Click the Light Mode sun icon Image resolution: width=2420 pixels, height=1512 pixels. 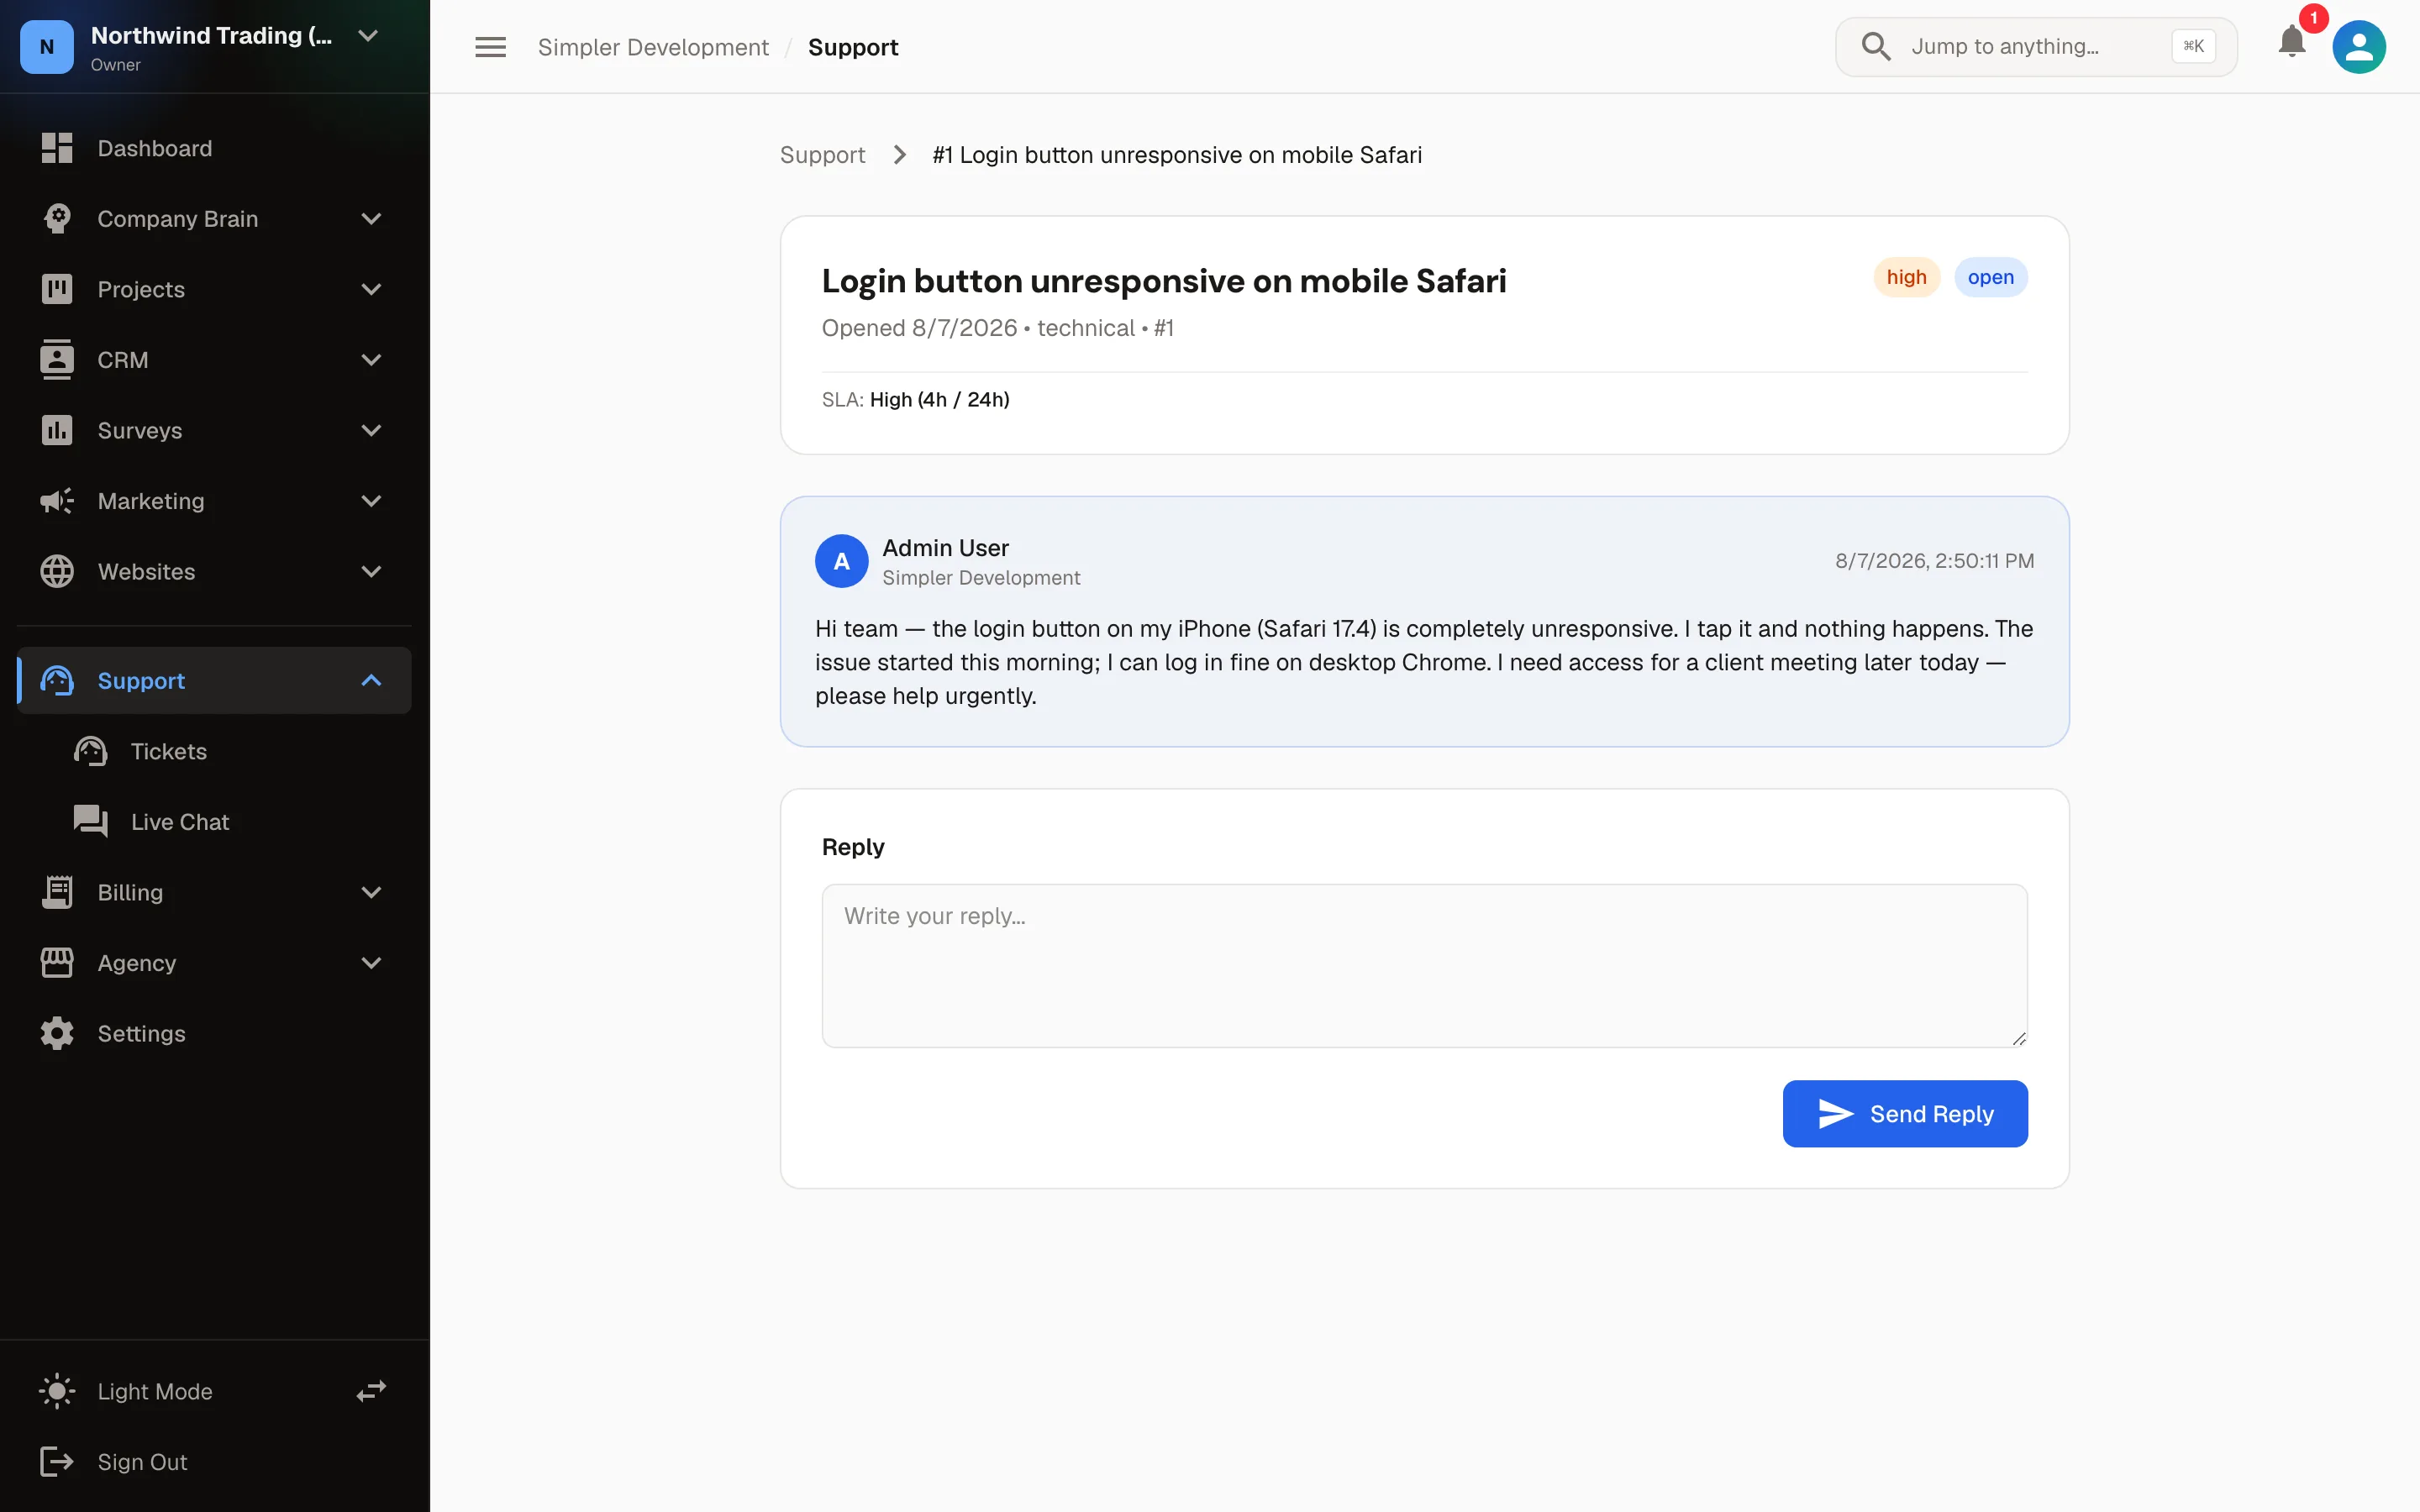click(57, 1391)
